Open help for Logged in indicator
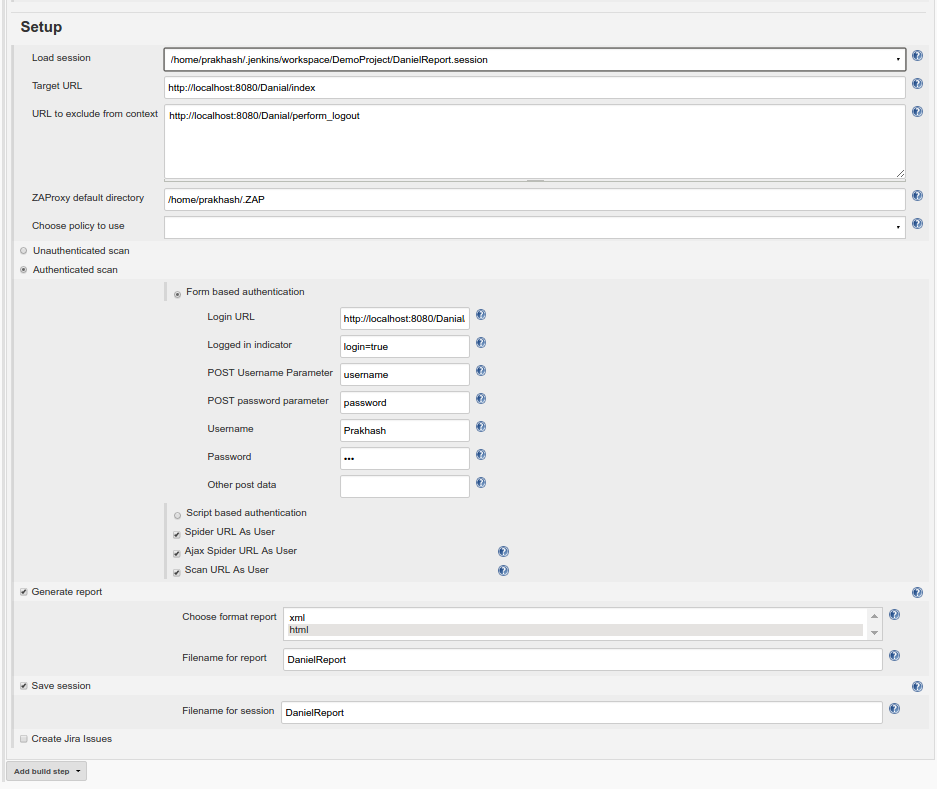The image size is (937, 789). (480, 342)
